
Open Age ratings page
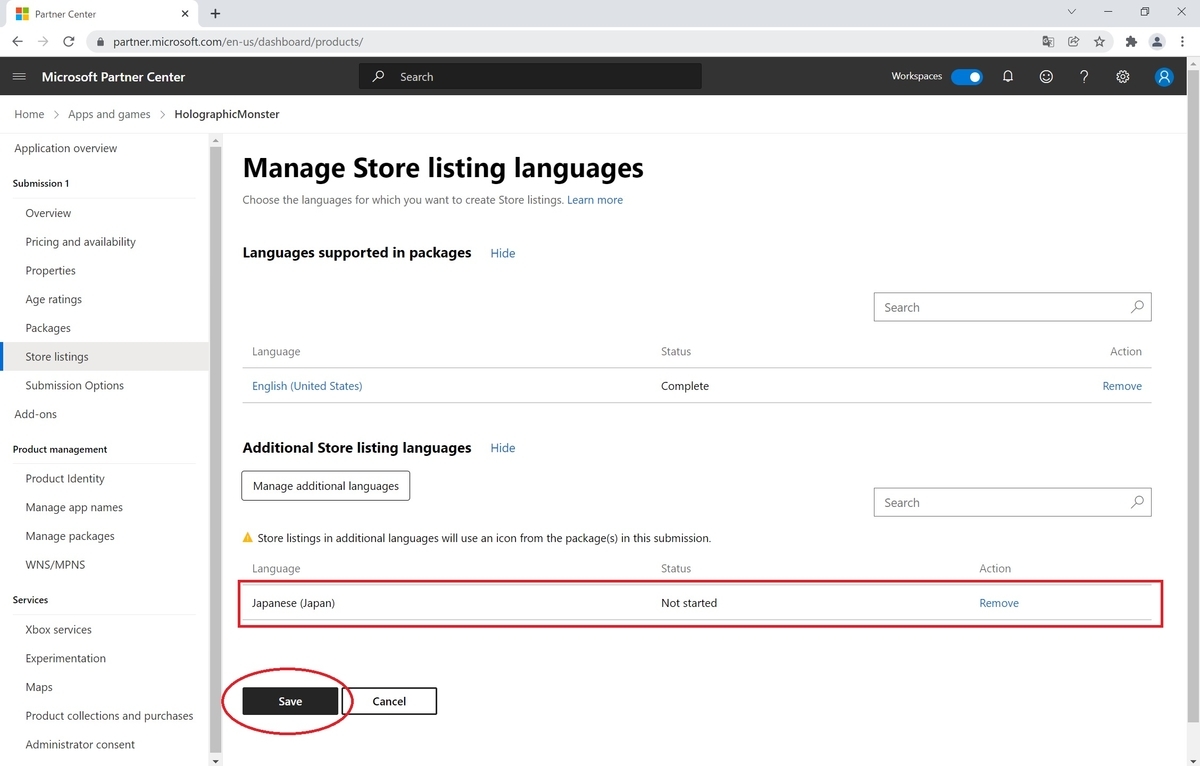[54, 299]
